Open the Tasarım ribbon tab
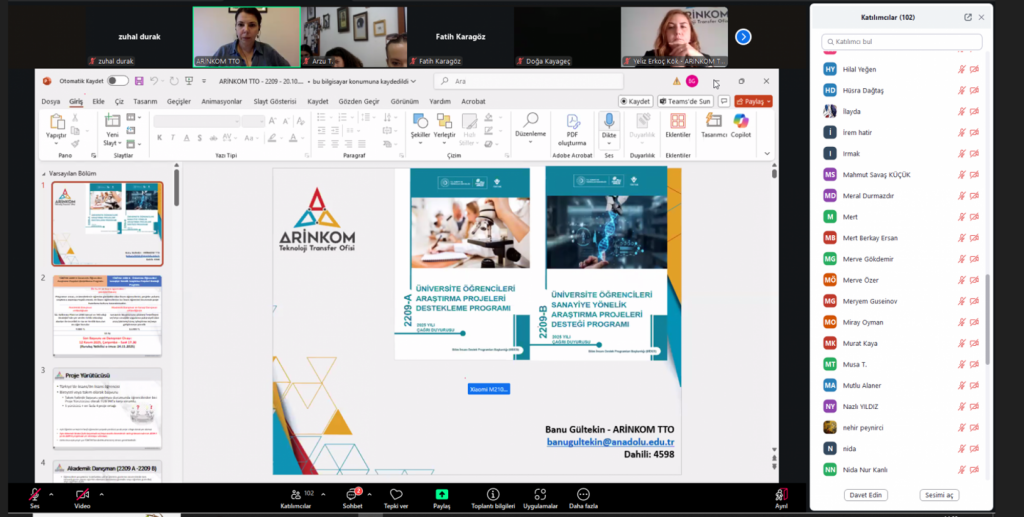Image resolution: width=1024 pixels, height=517 pixels. pyautogui.click(x=145, y=101)
